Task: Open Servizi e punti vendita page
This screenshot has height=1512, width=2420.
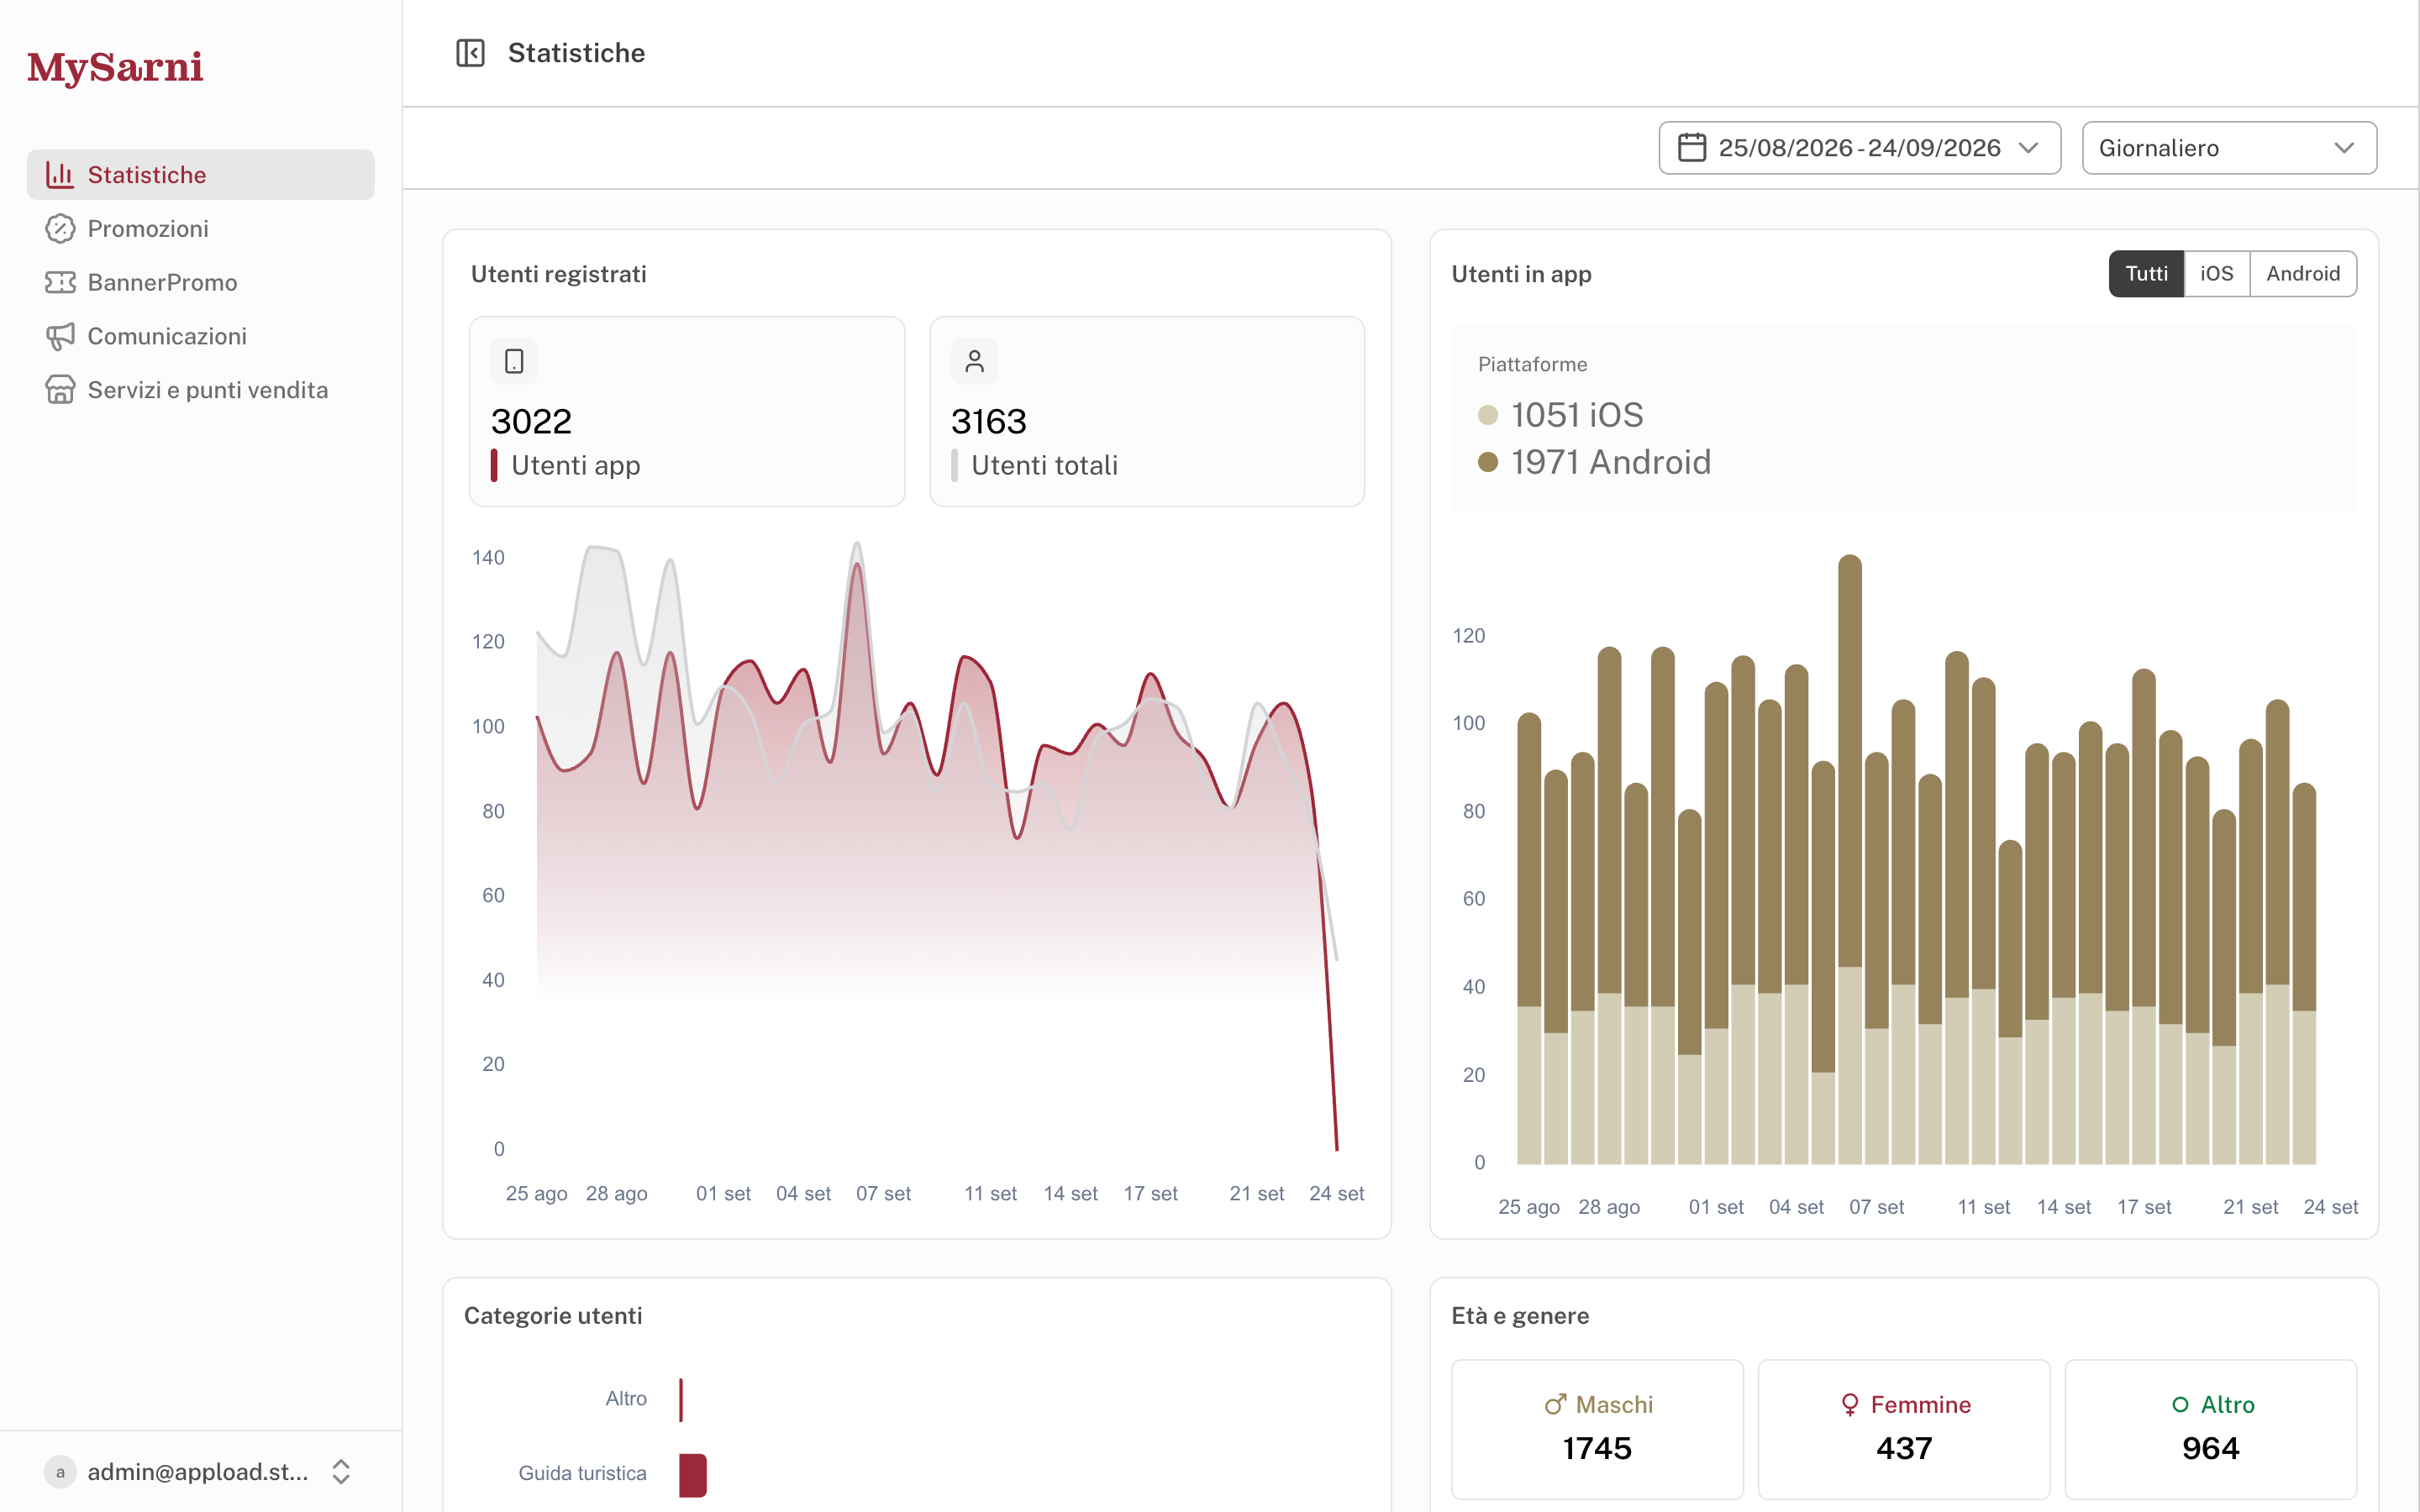Action: [x=201, y=390]
